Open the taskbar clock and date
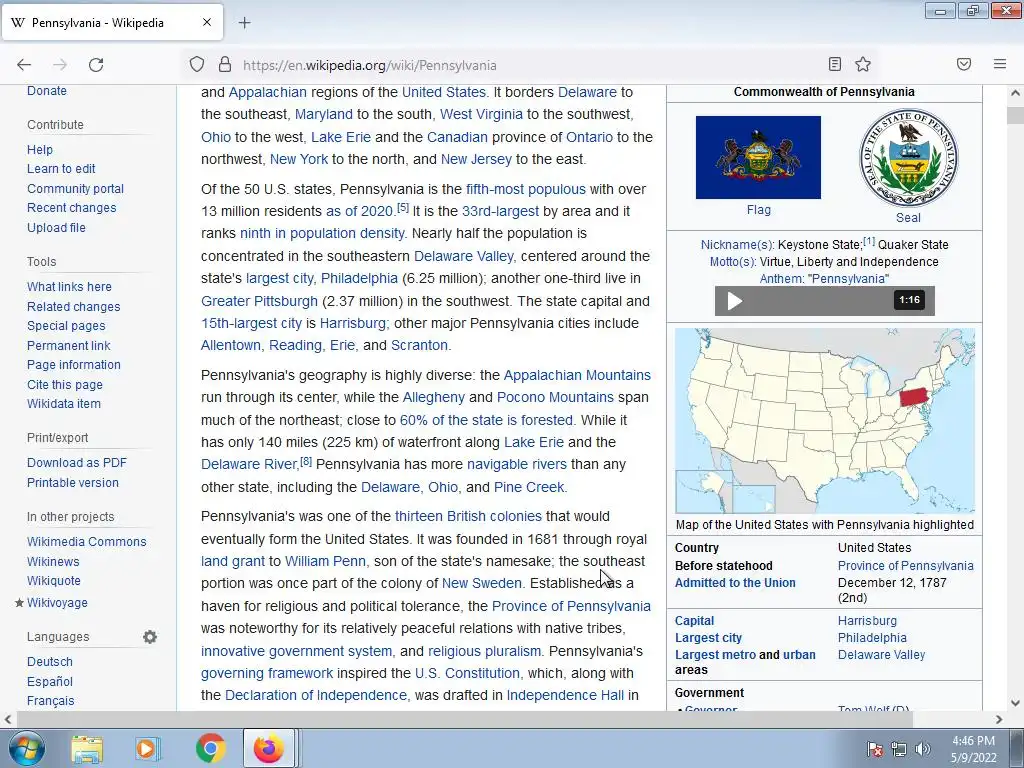The image size is (1024, 768). (973, 749)
